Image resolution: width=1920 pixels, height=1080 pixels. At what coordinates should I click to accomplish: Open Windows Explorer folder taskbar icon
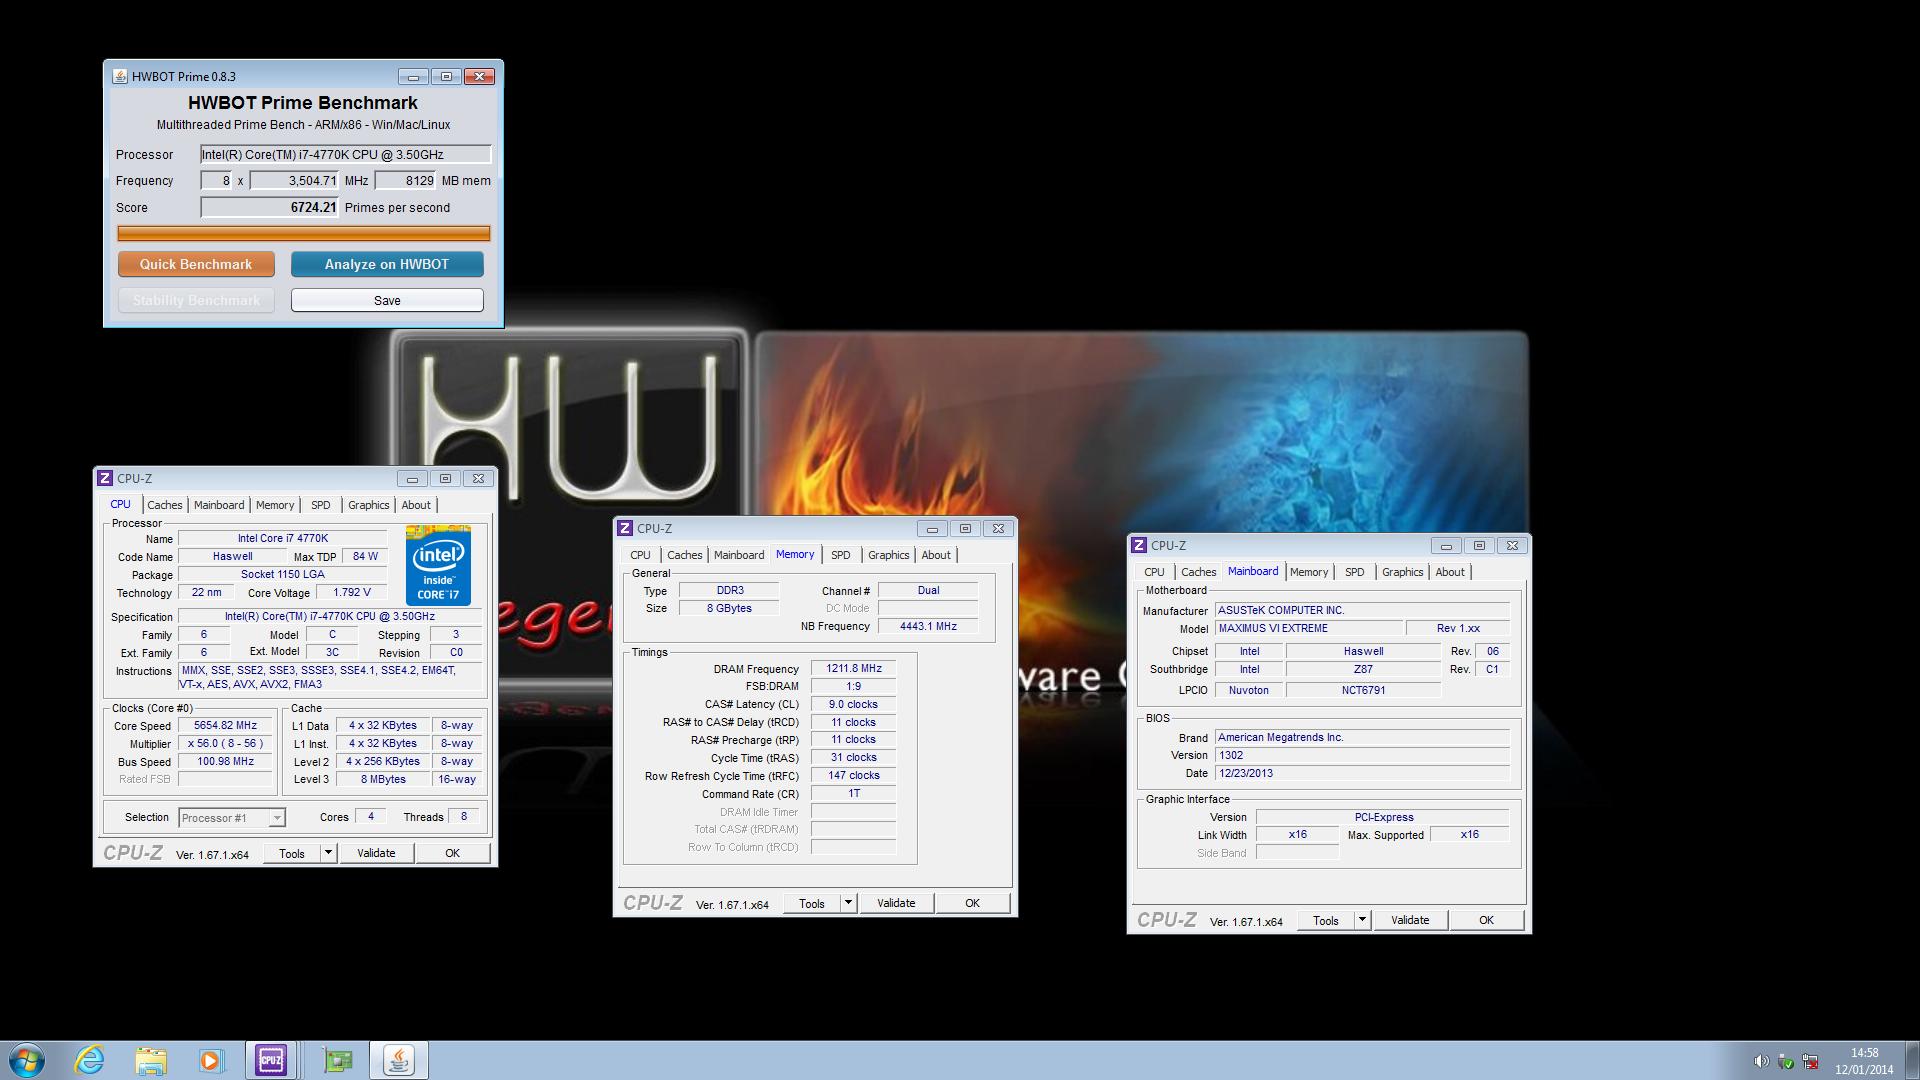coord(150,1060)
